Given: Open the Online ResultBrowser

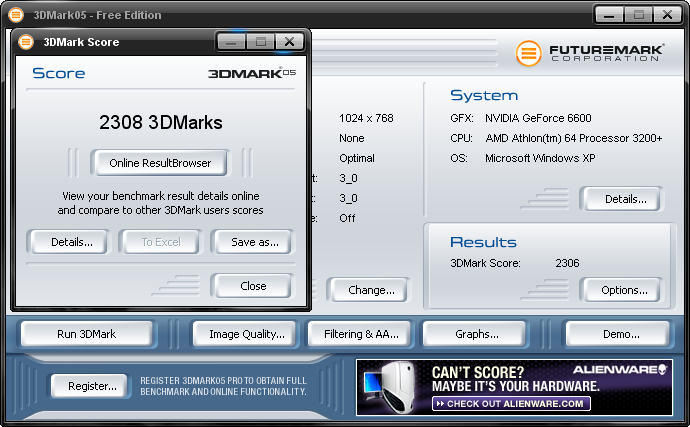Looking at the screenshot, I should (x=160, y=163).
